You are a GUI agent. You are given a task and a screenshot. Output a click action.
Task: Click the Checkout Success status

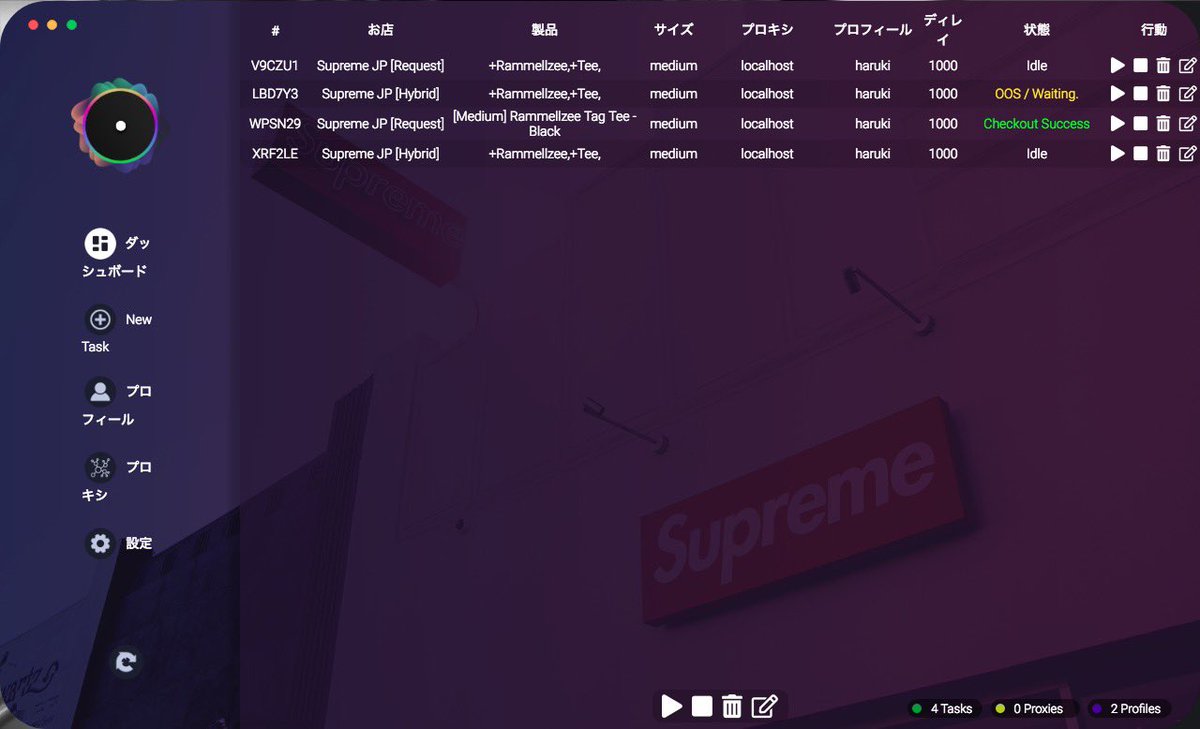[1037, 124]
